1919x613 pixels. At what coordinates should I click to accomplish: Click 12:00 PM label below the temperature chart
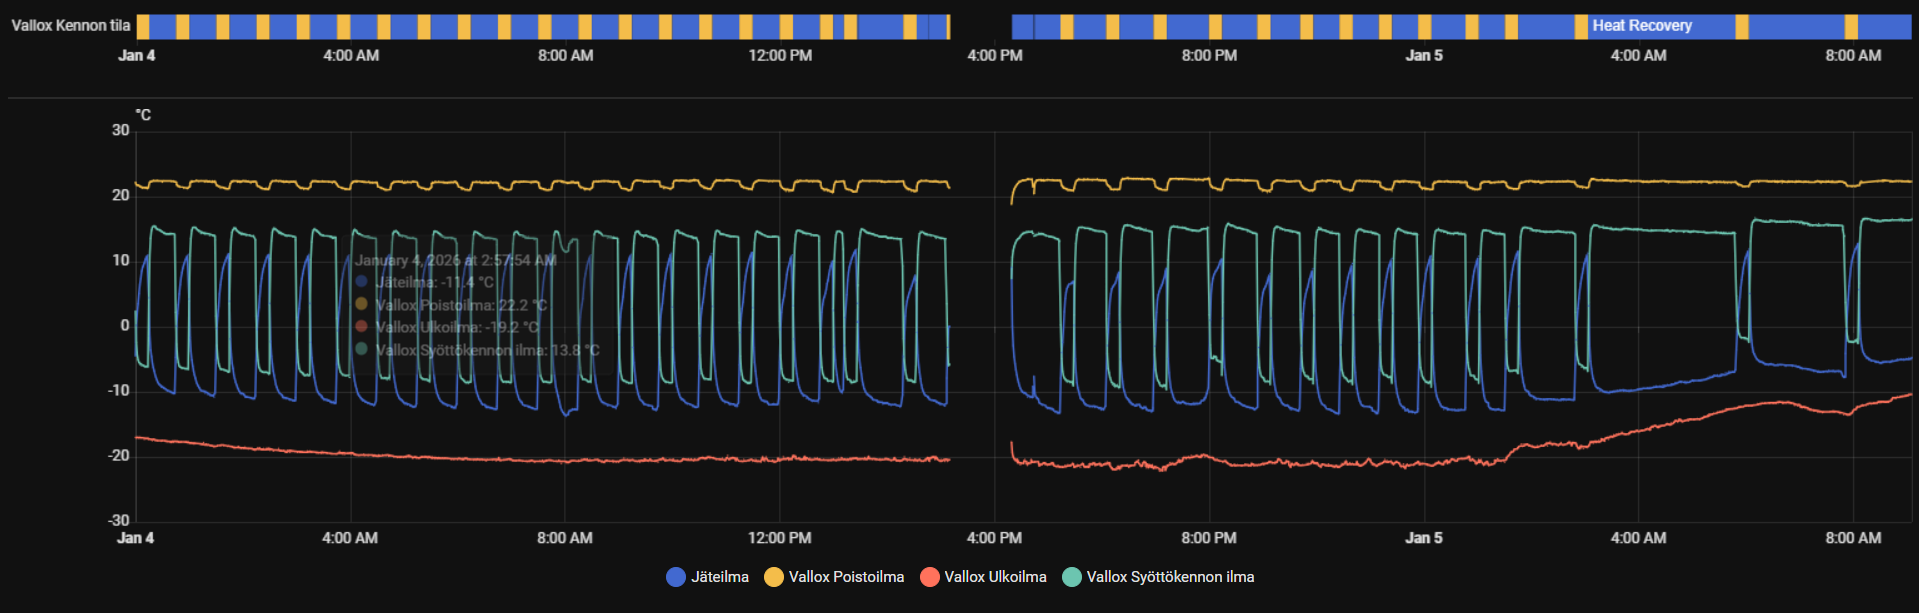(779, 538)
